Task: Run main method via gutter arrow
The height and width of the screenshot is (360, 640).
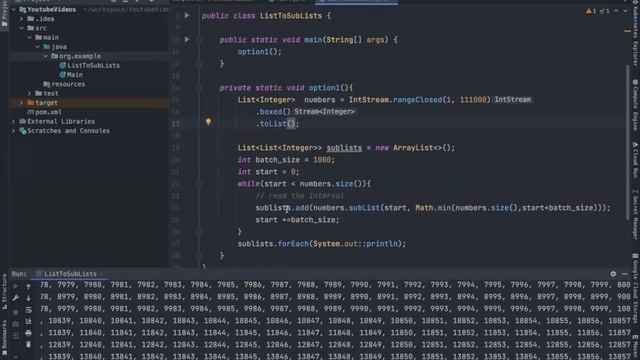Action: click(x=187, y=40)
